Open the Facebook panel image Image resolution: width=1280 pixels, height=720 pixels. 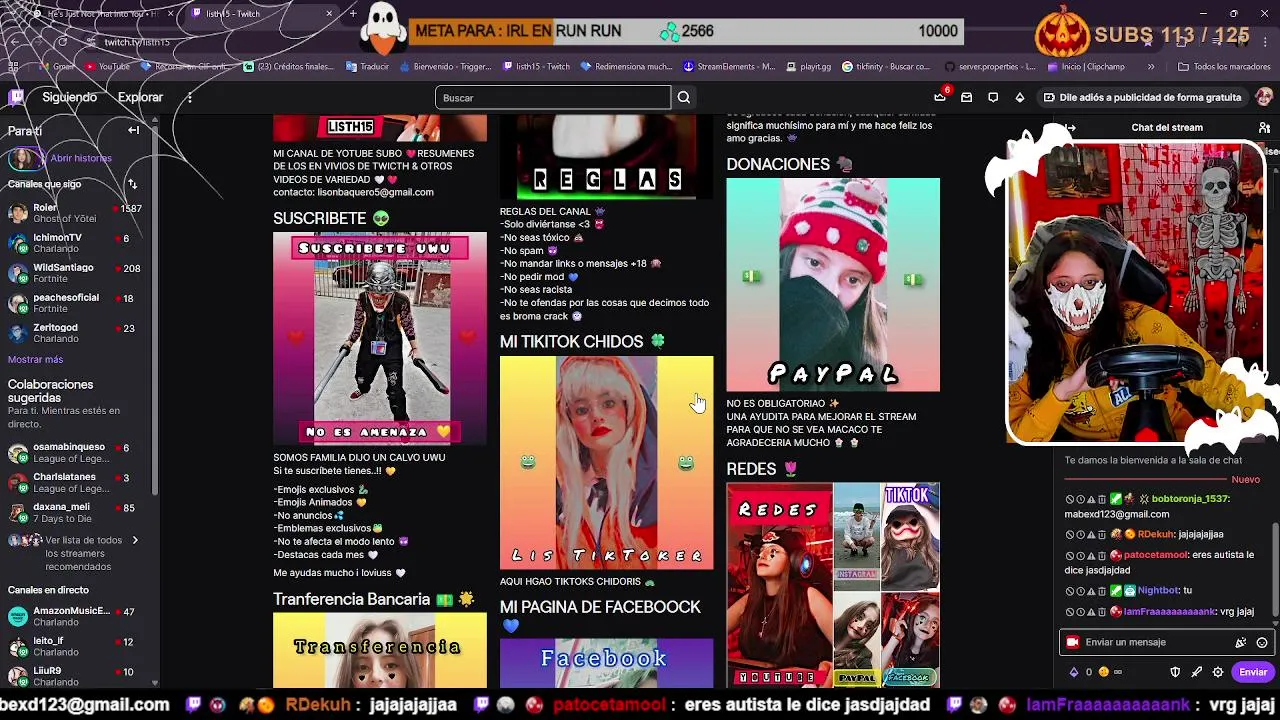(607, 664)
